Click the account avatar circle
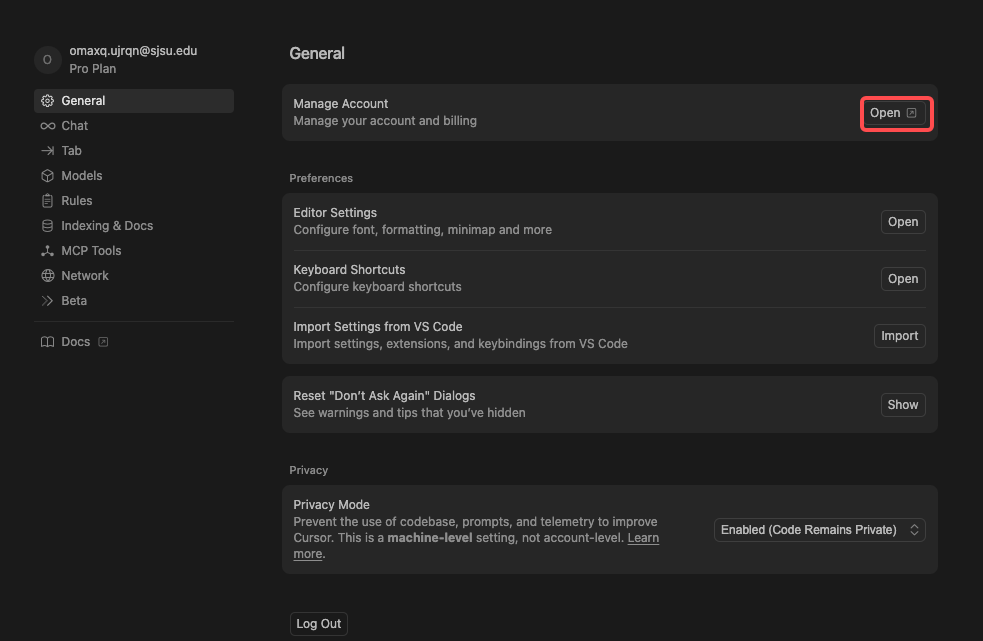Image resolution: width=983 pixels, height=641 pixels. tap(47, 60)
